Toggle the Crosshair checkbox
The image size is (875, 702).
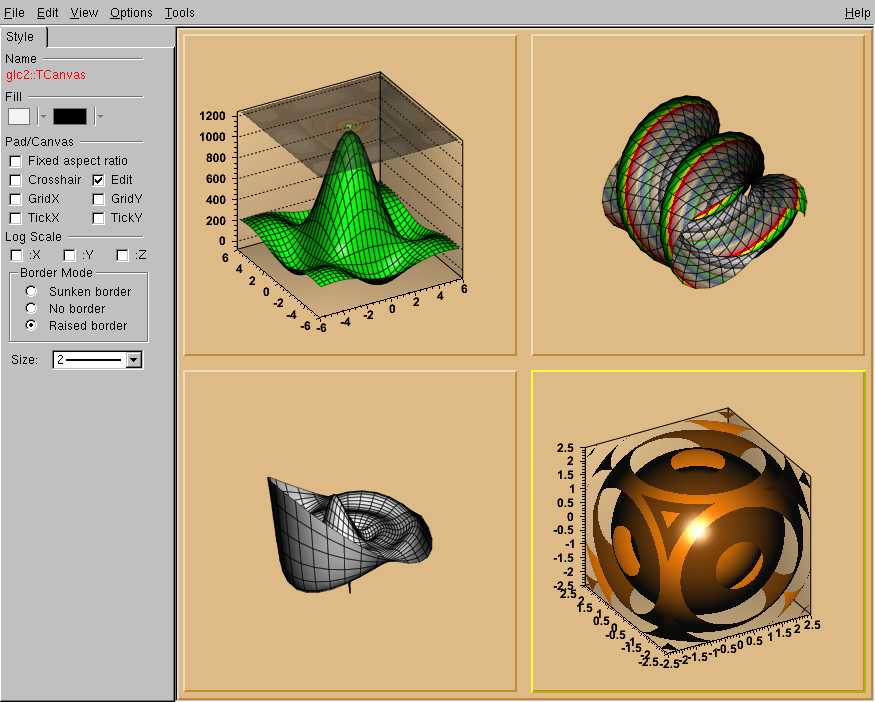click(x=16, y=180)
